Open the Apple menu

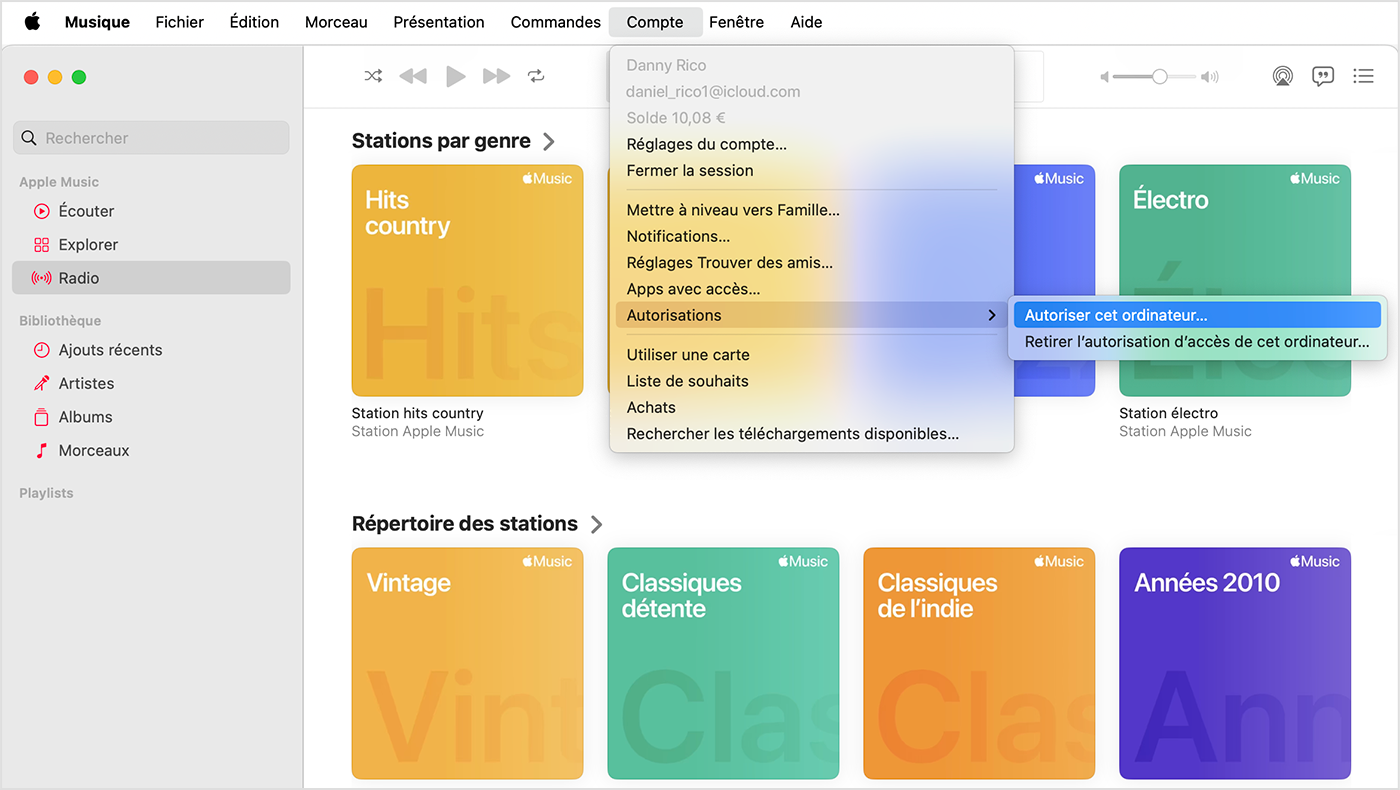[x=32, y=22]
